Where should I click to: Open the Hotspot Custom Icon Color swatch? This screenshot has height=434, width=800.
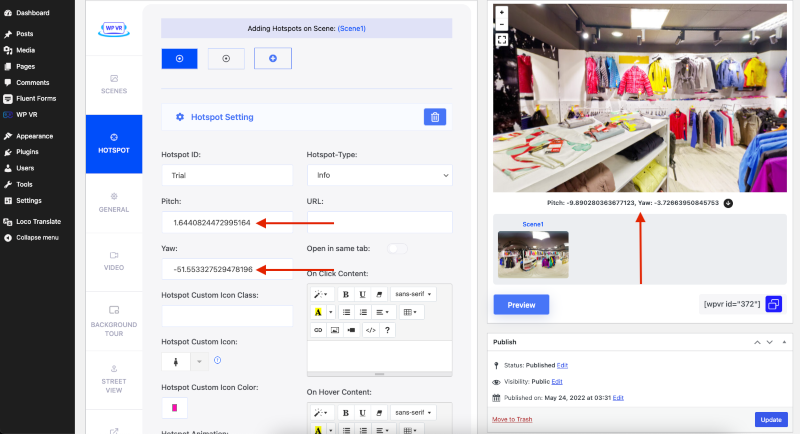point(173,407)
